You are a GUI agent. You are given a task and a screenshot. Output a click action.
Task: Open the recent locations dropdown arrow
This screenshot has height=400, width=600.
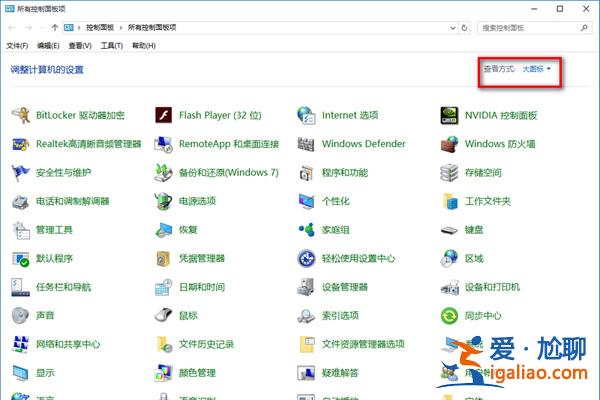41,28
